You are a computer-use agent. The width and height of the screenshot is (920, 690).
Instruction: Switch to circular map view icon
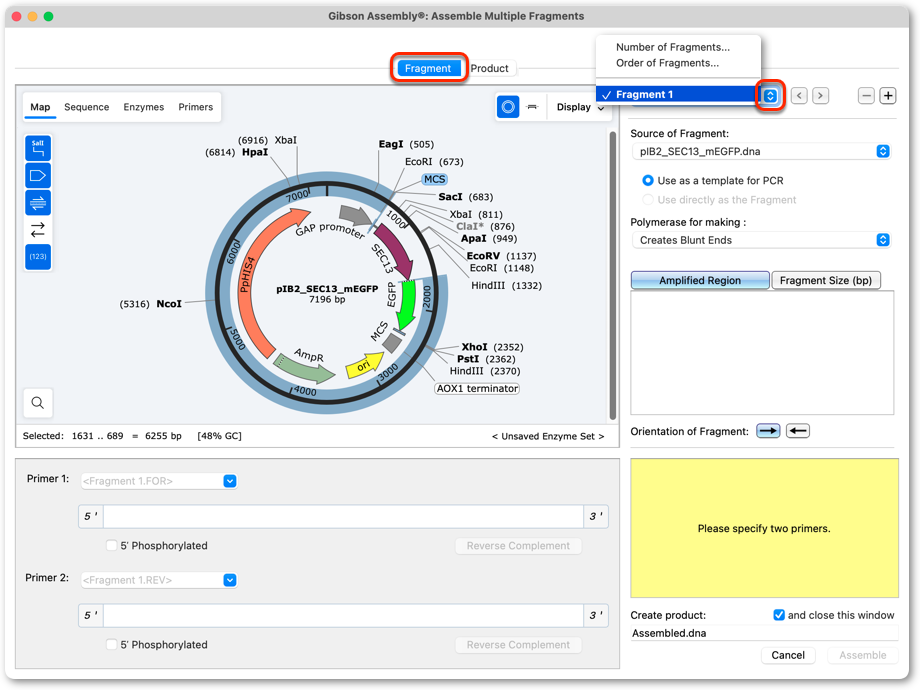pos(508,107)
